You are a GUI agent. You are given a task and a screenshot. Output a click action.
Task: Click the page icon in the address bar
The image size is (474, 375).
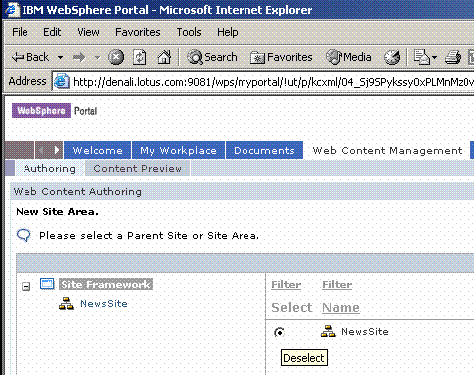click(x=62, y=82)
